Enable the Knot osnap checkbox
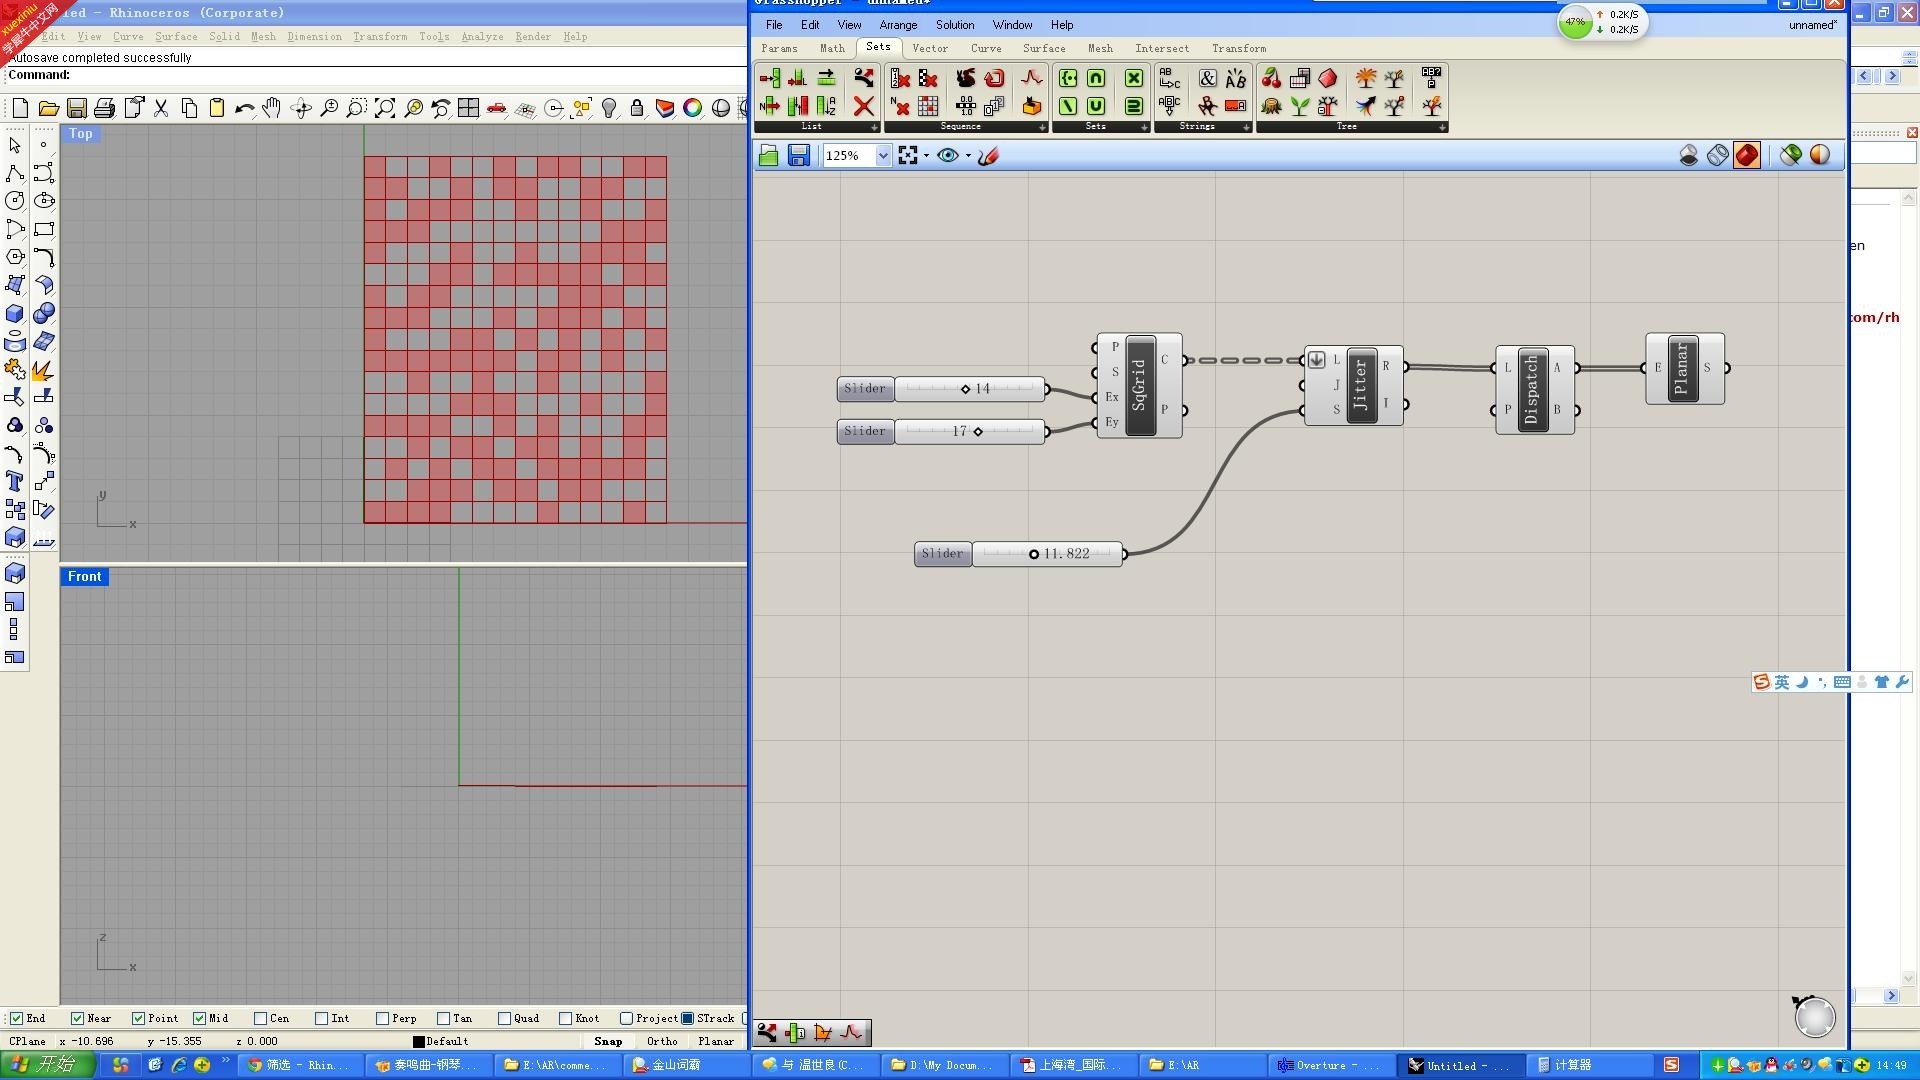The width and height of the screenshot is (1920, 1080). tap(565, 1018)
